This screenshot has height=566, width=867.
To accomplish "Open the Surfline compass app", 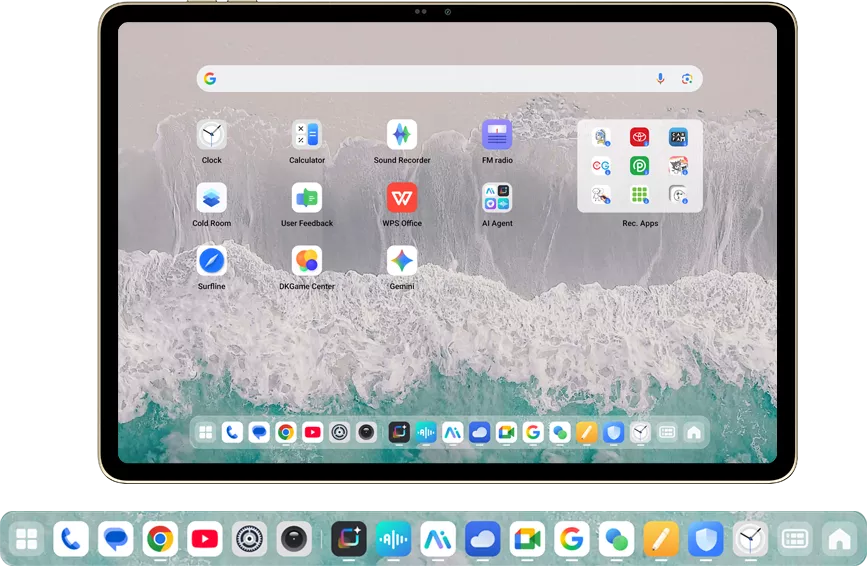I will point(211,261).
